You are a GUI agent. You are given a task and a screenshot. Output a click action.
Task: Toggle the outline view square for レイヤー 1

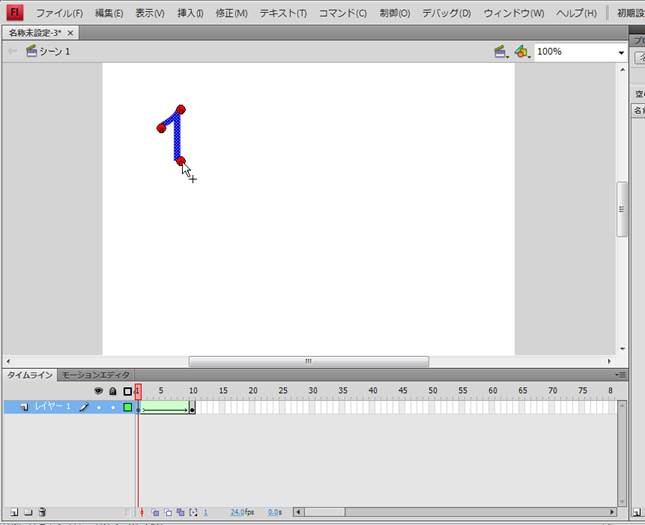[x=127, y=407]
